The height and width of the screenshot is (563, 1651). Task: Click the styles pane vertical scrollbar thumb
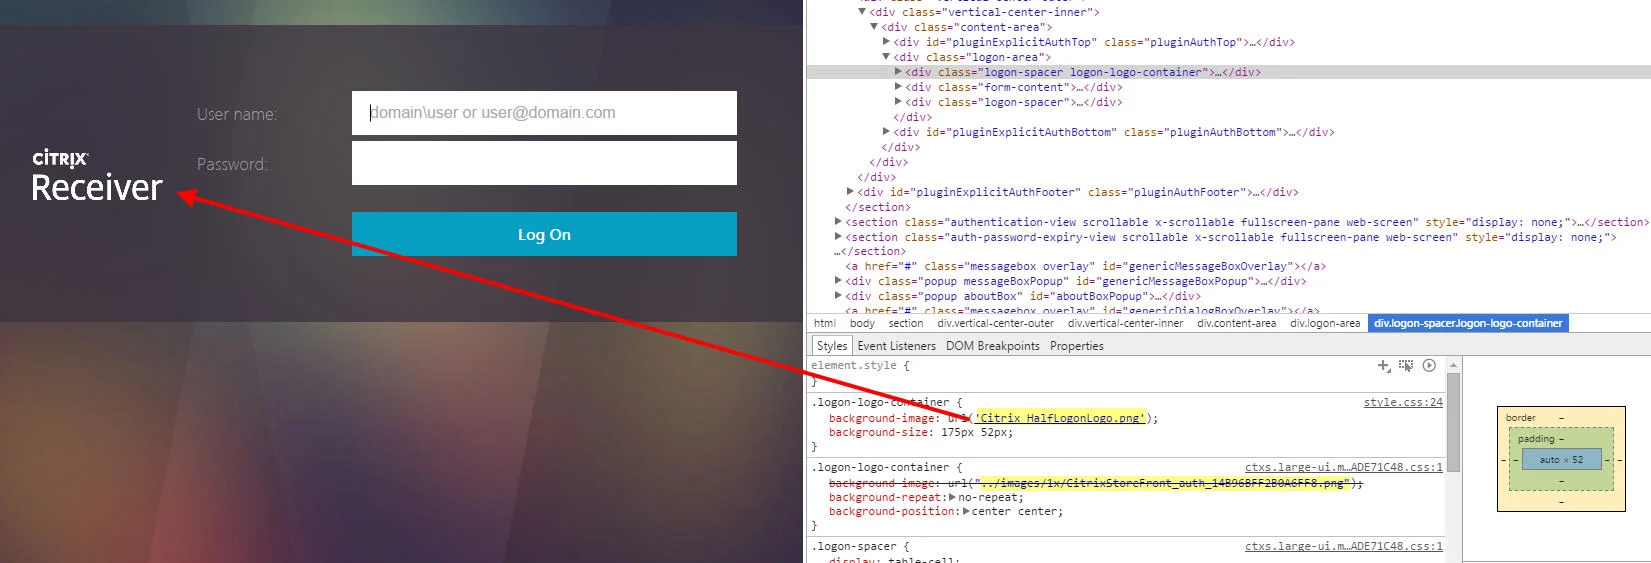pos(1453,422)
